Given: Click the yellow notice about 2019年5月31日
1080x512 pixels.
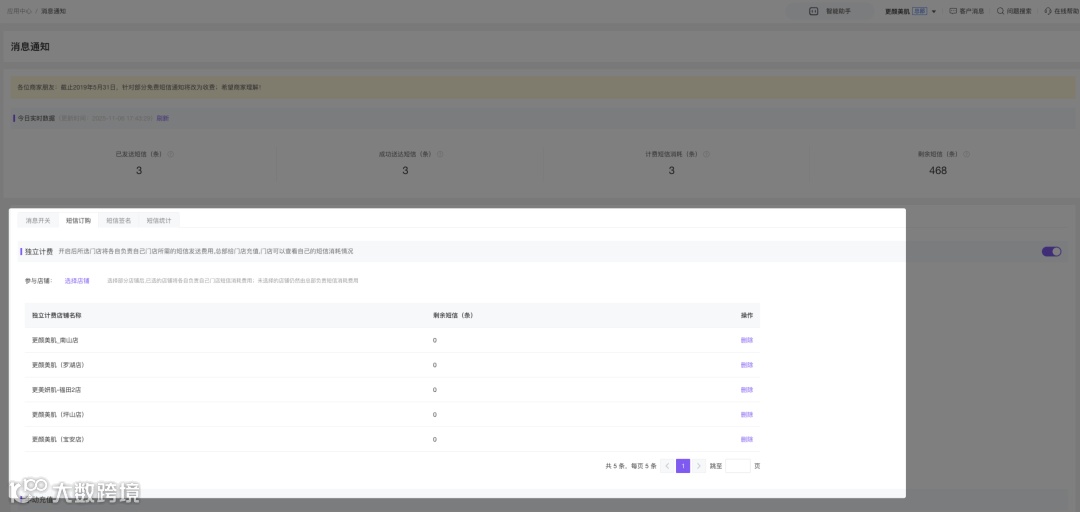Looking at the screenshot, I should pos(543,88).
